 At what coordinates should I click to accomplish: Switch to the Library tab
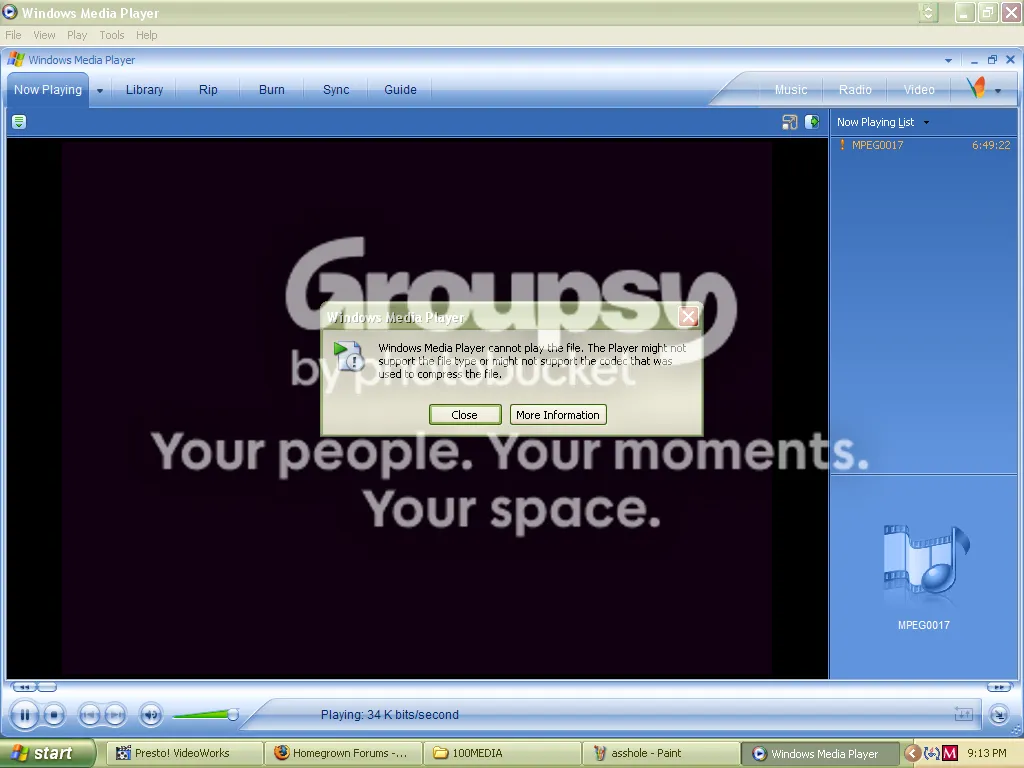click(144, 90)
